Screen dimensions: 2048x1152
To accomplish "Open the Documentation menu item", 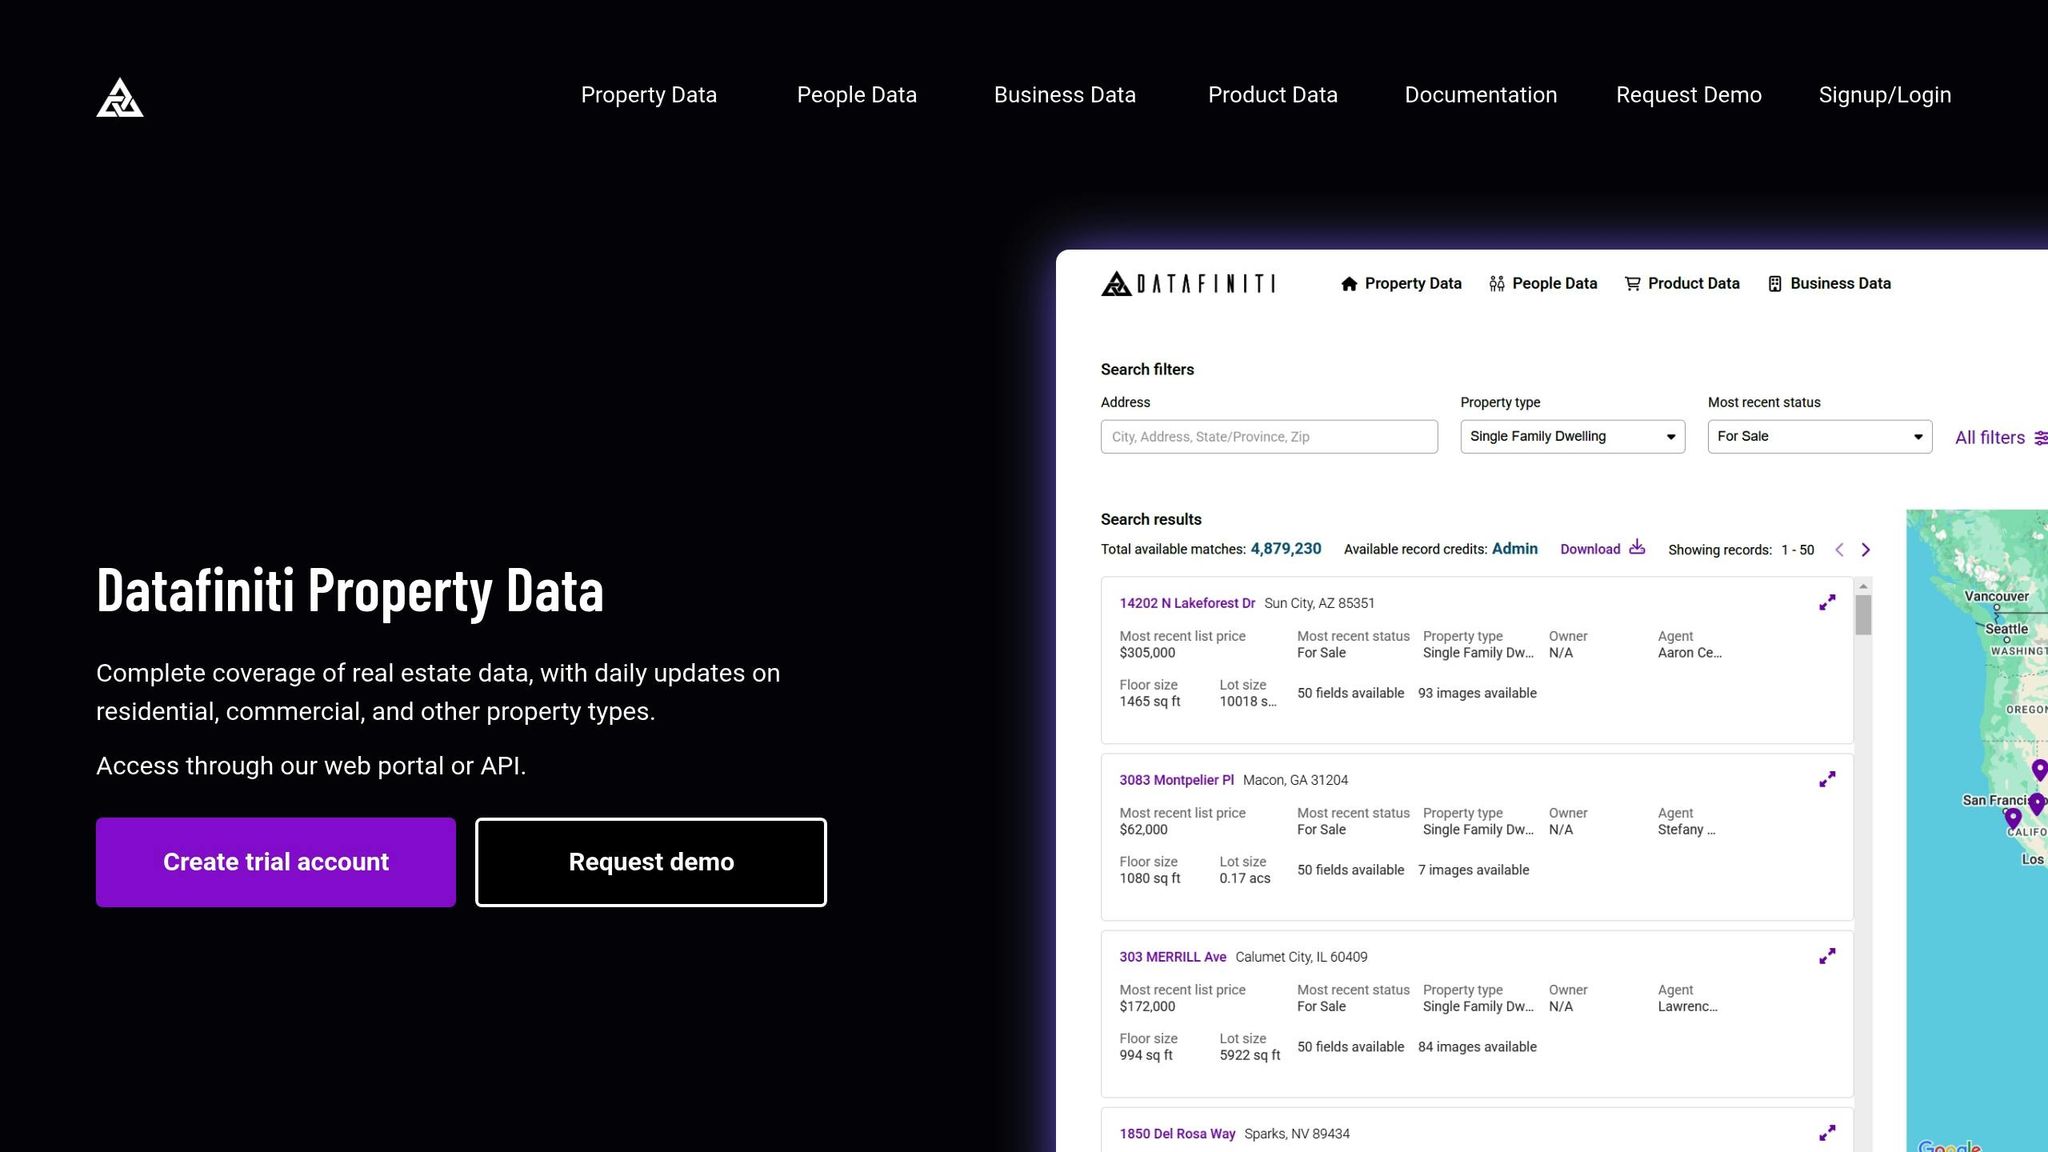I will click(x=1480, y=95).
